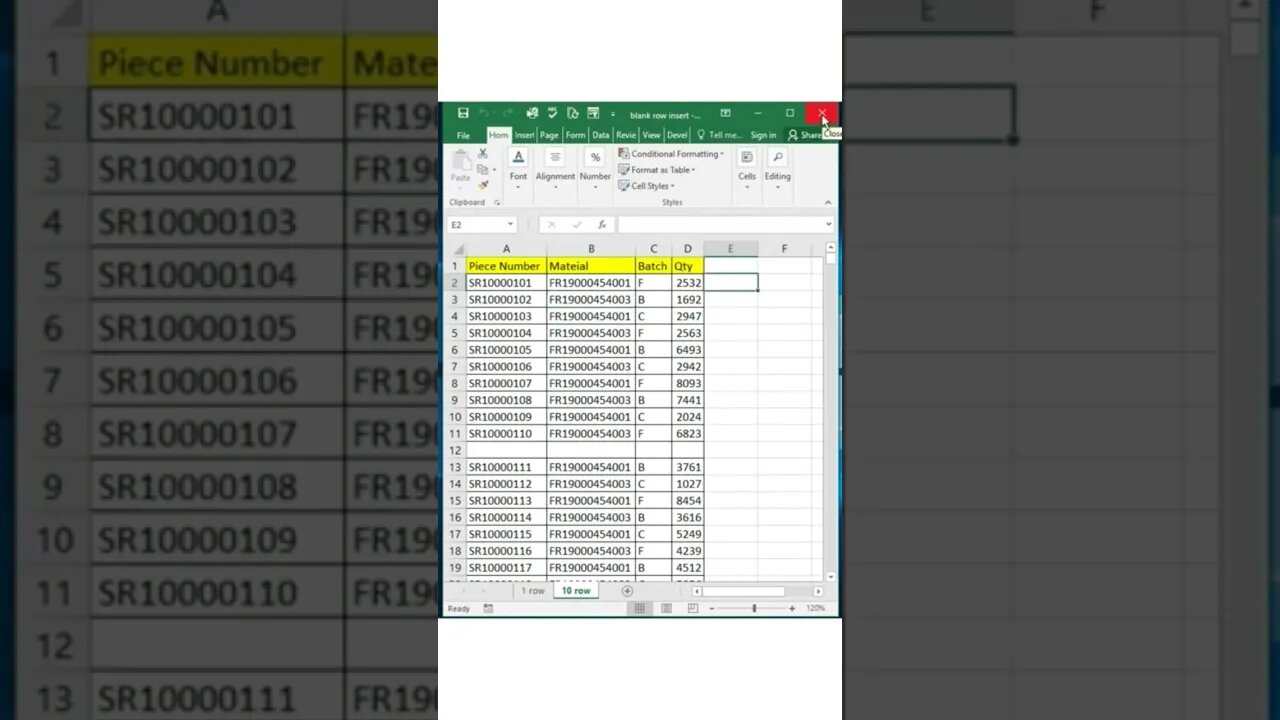Click the formula bar cancel X icon

pos(551,225)
